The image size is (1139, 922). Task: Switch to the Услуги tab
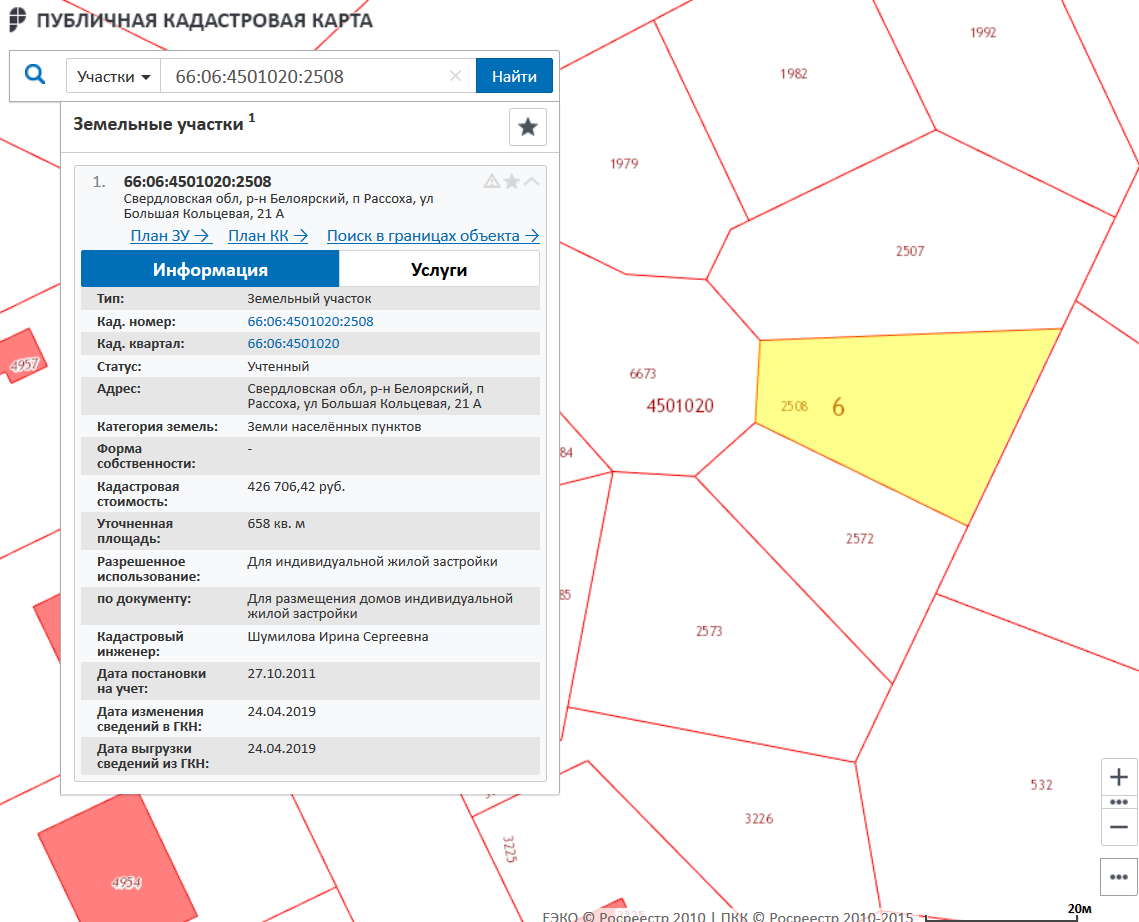pos(439,270)
